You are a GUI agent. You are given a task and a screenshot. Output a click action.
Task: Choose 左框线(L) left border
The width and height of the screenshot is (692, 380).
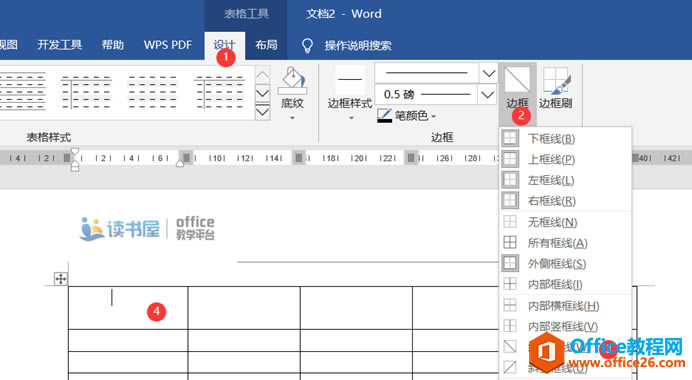[566, 180]
